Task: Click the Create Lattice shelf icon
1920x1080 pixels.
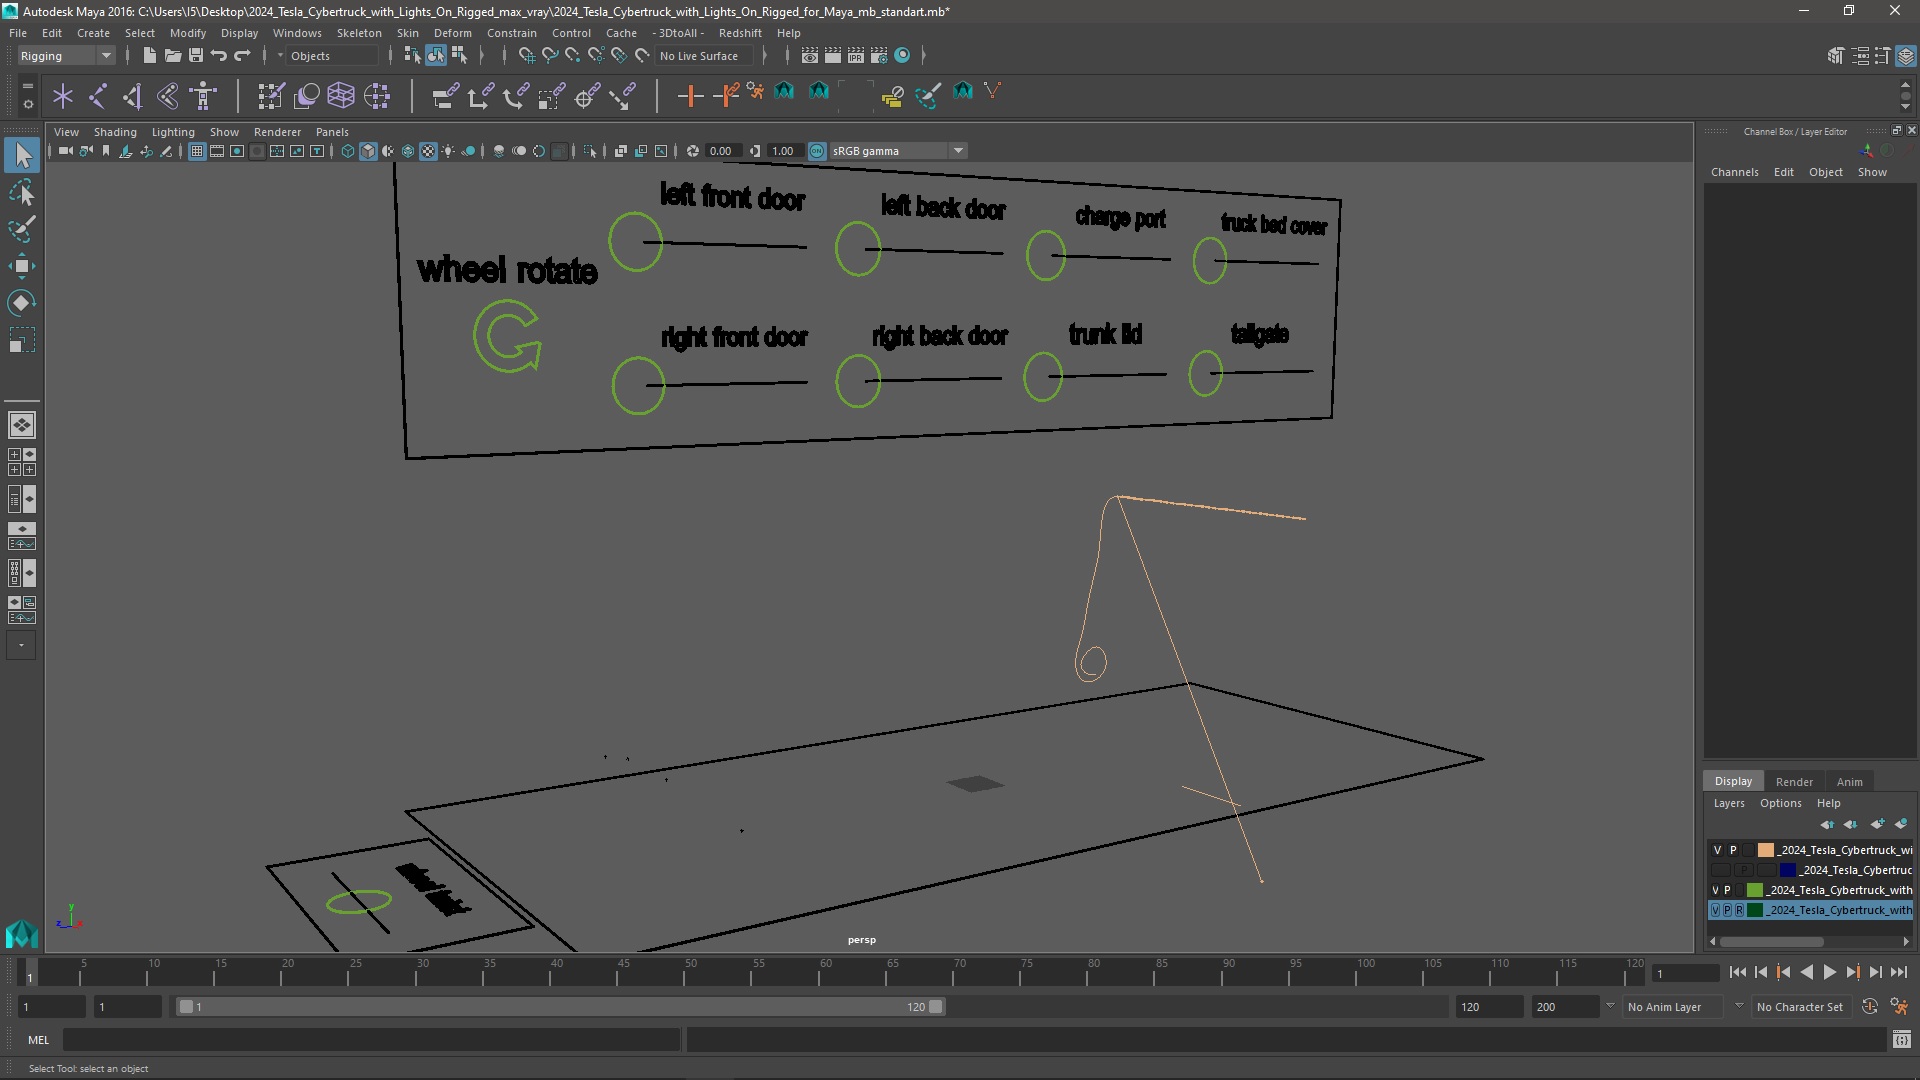Action: 341,96
